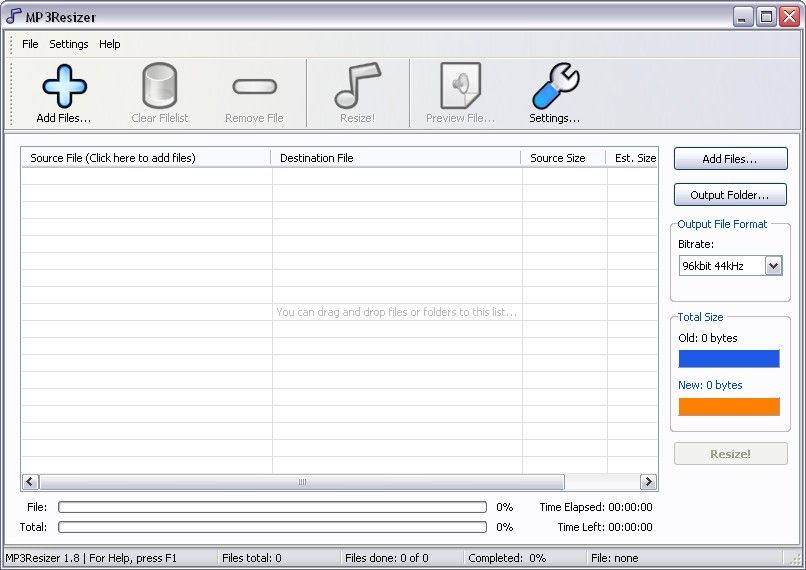Viewport: 806px width, 570px height.
Task: Click 'MP3Resizer 1.8 | For Help, press F1' status text
Action: (x=91, y=558)
